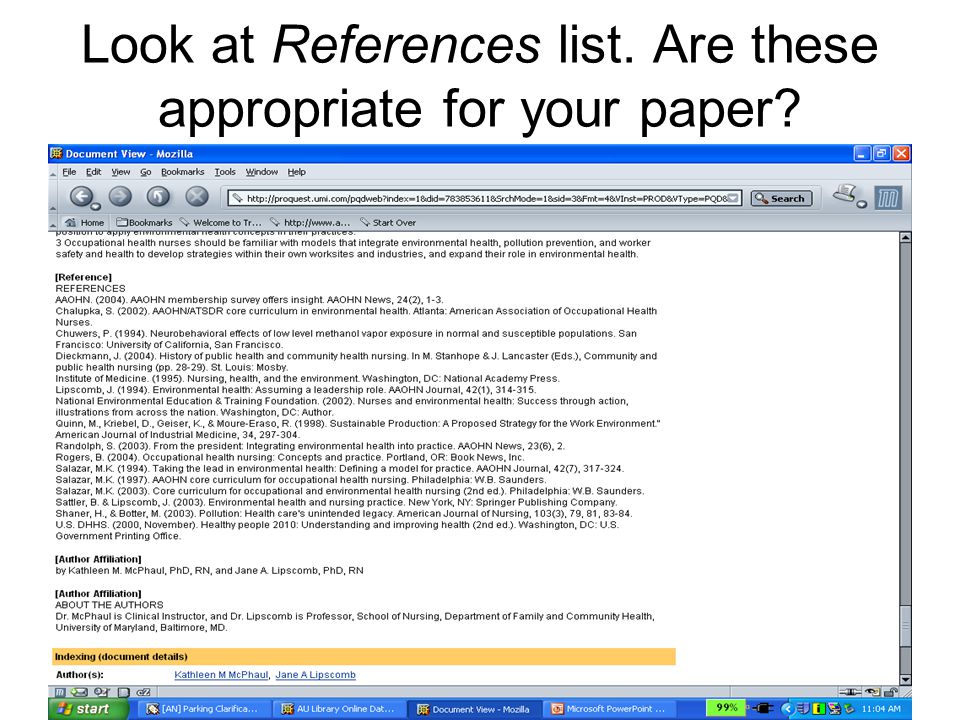Screen dimensions: 960x720
Task: Open the Kathleen M McPhaul author link
Action: (221, 675)
